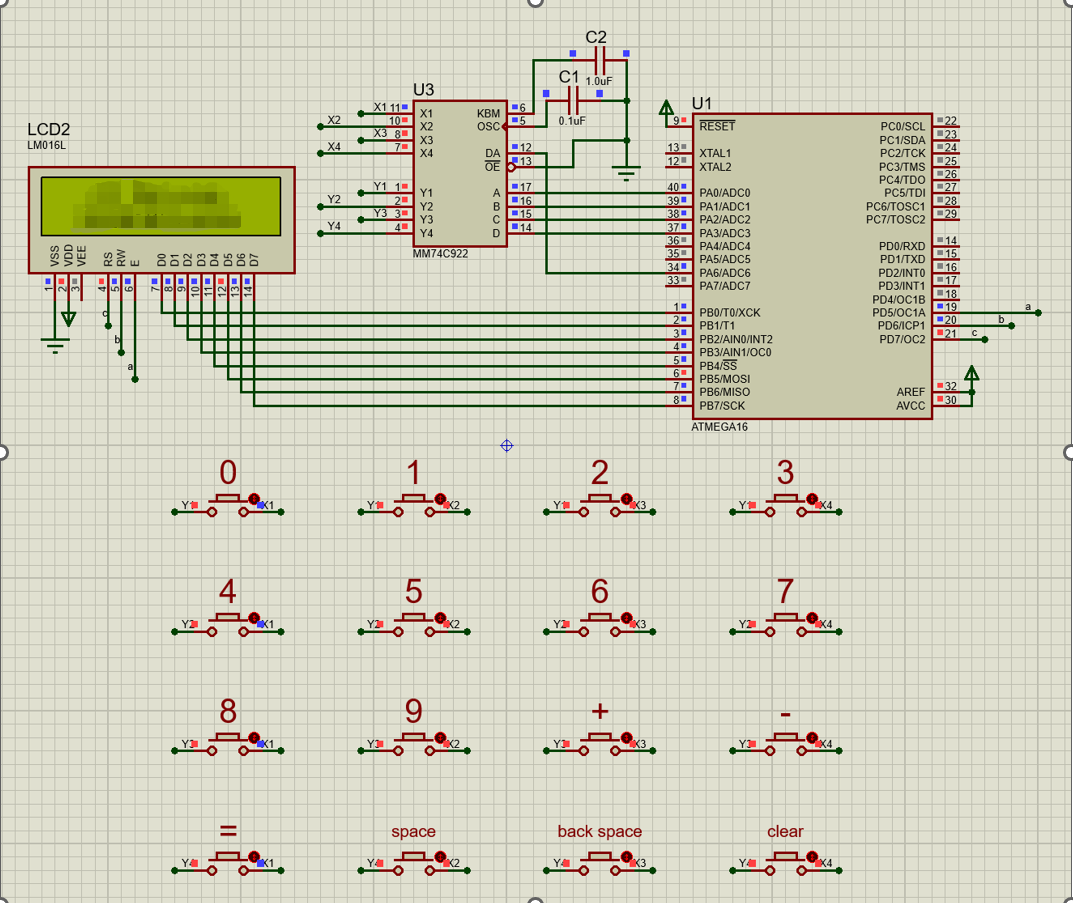Select the LCD2 reference label

[49, 129]
